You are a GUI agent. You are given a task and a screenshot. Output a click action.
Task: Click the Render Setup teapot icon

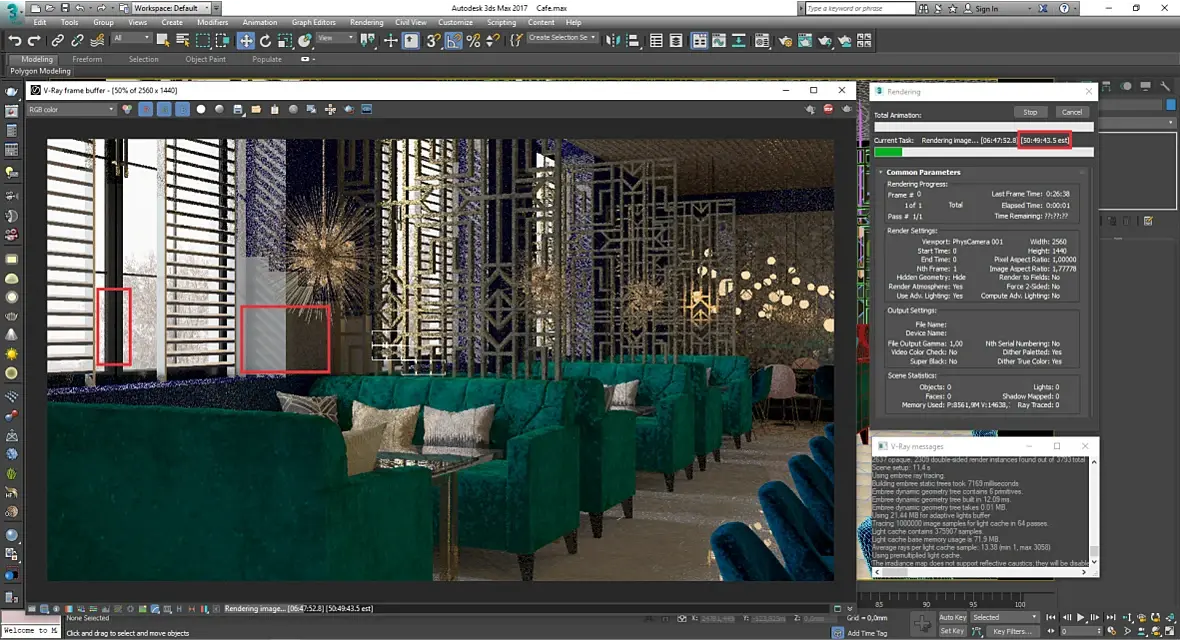[784, 41]
